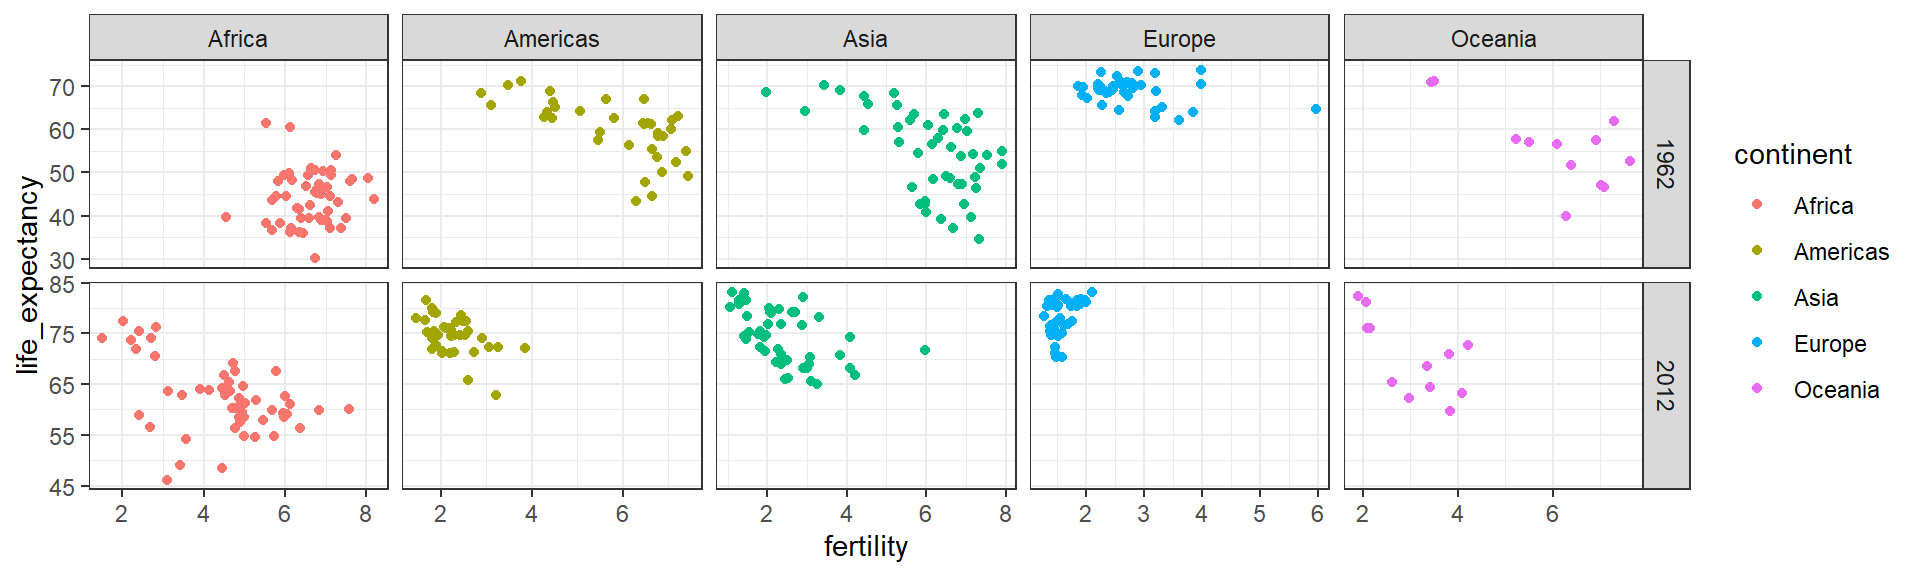Click the blue Europe legend dot
Screen dimensions: 1920x576
1757,343
